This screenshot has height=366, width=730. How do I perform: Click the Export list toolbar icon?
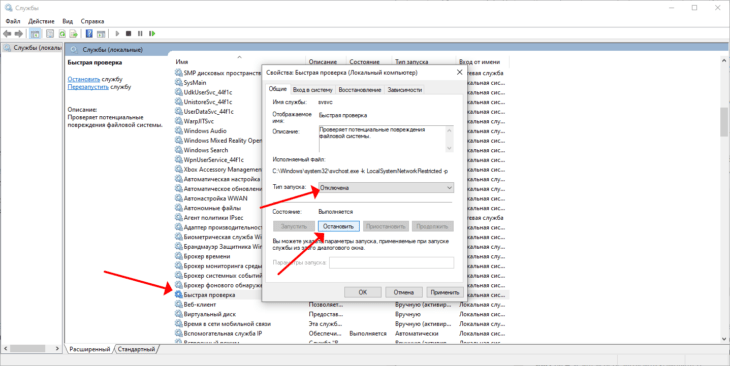click(73, 34)
